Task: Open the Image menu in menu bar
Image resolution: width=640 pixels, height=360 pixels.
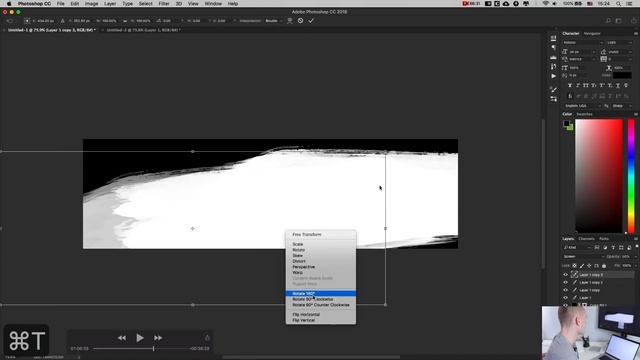Action: pos(91,4)
